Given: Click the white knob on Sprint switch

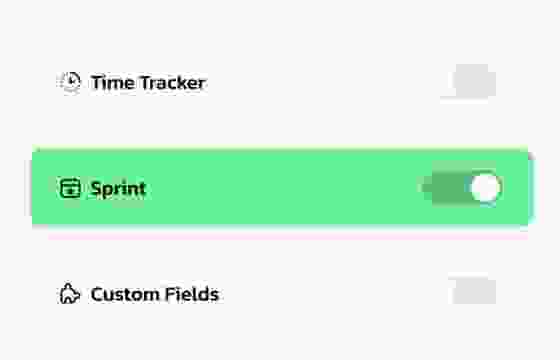Looking at the screenshot, I should point(485,188).
